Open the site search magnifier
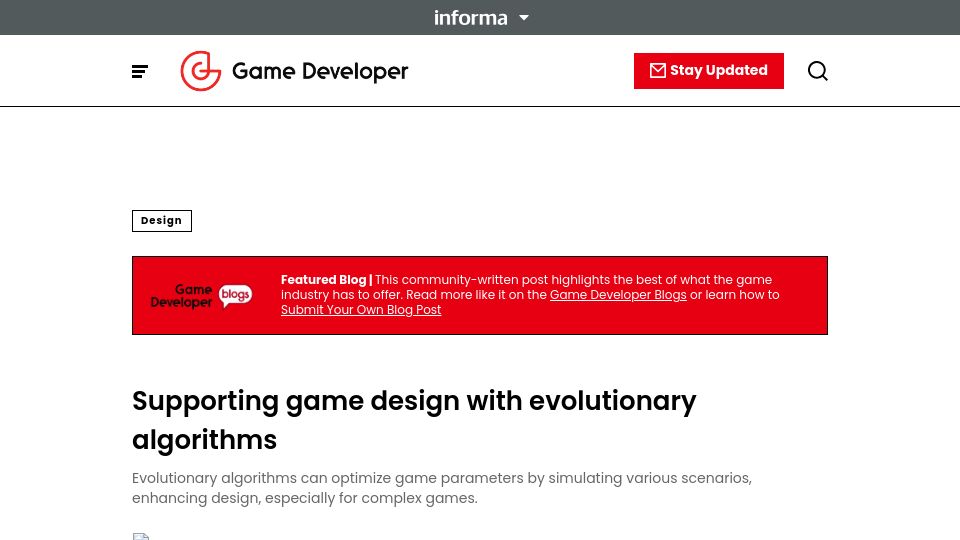The width and height of the screenshot is (960, 540). [x=817, y=71]
